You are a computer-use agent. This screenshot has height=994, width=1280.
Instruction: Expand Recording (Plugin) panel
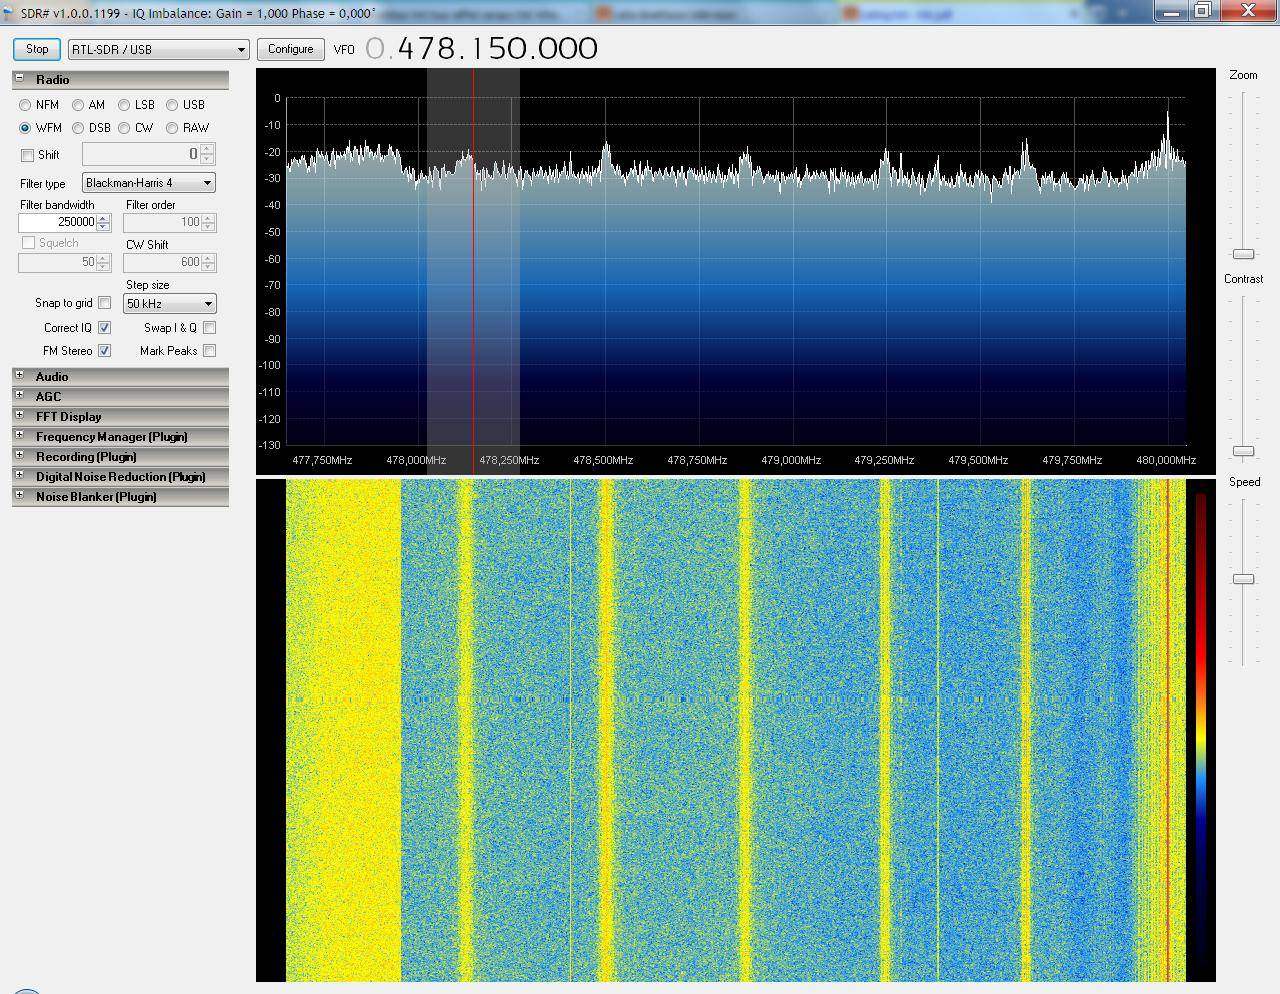click(x=19, y=455)
